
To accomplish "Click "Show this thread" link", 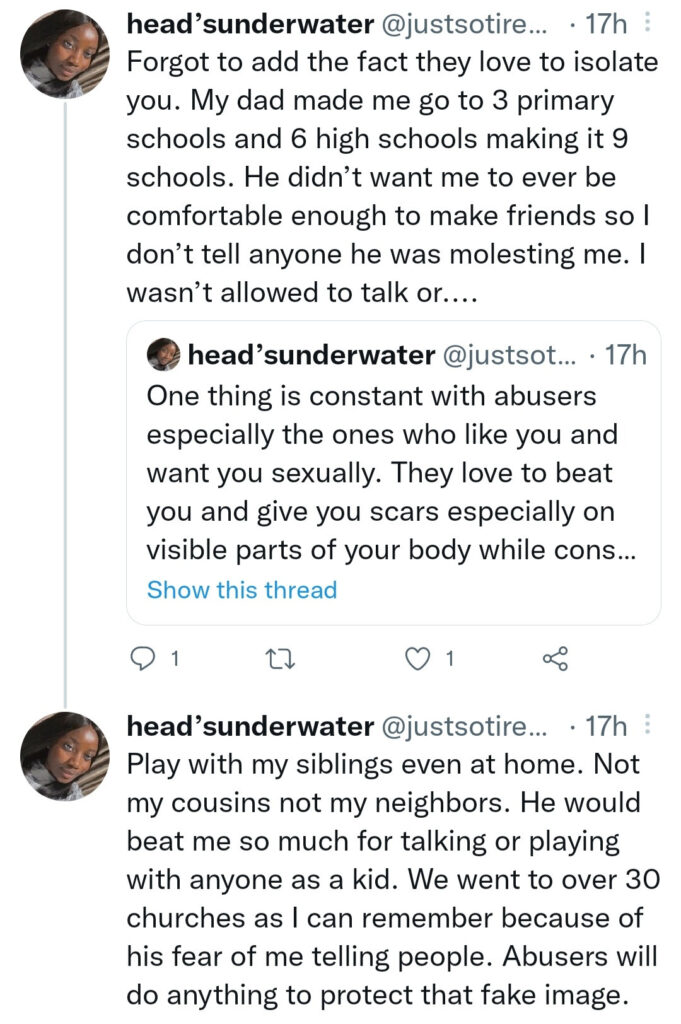I will pos(242,590).
